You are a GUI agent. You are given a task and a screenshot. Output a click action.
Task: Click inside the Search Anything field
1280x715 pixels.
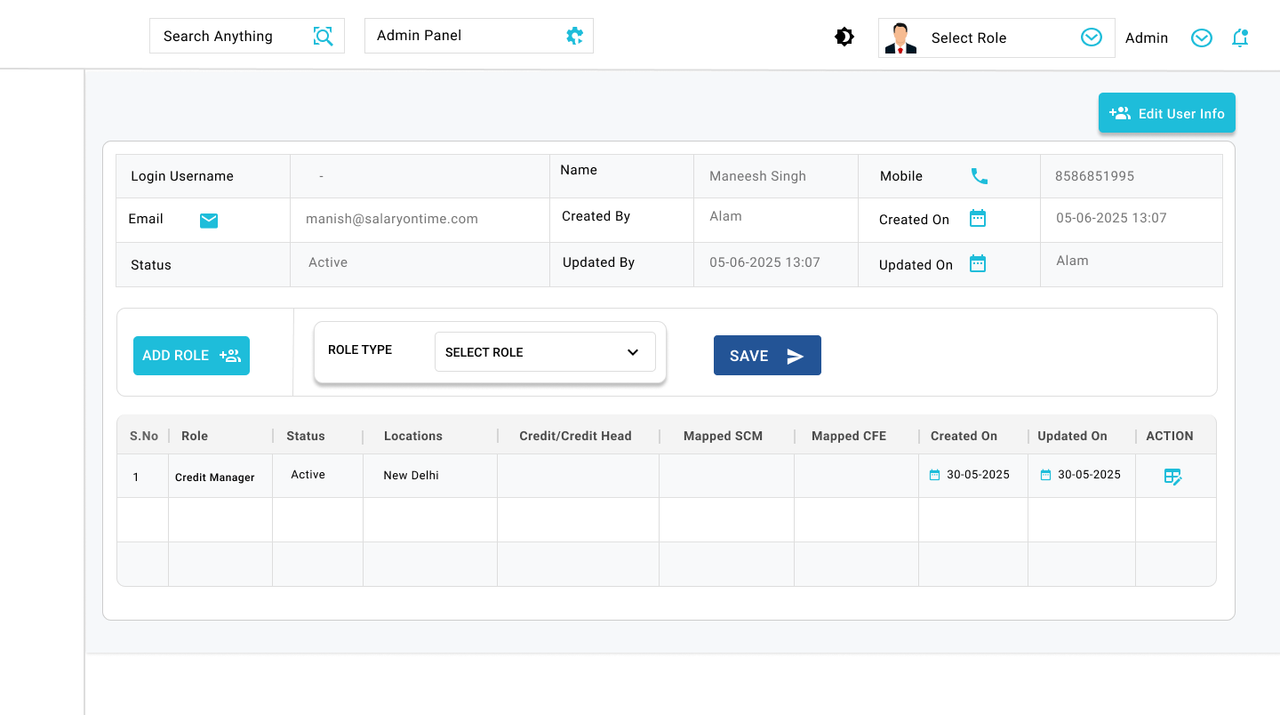click(230, 36)
